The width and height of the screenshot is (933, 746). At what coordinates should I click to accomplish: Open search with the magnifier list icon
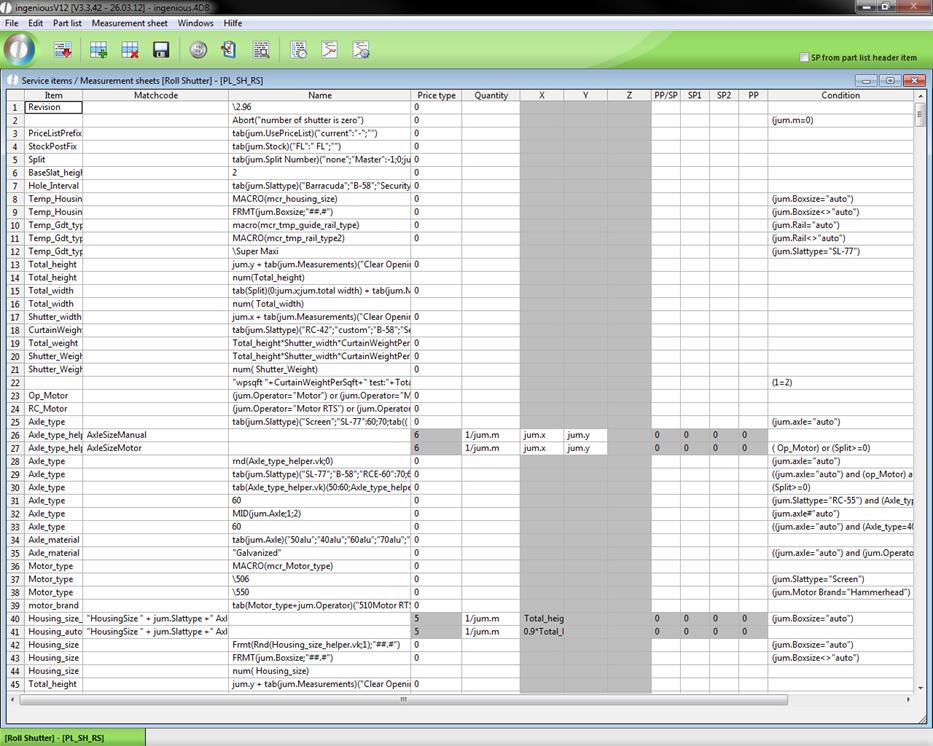click(x=261, y=50)
